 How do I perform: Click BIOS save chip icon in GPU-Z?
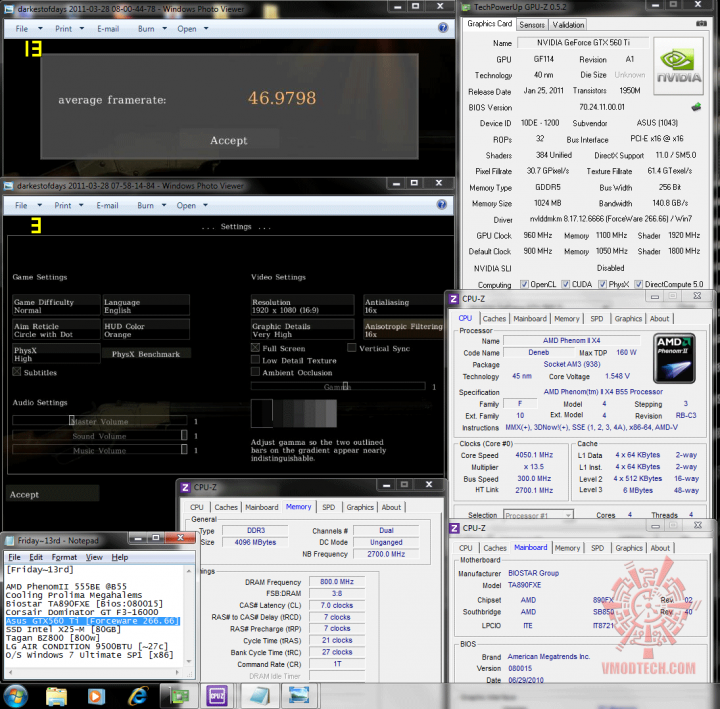696,107
